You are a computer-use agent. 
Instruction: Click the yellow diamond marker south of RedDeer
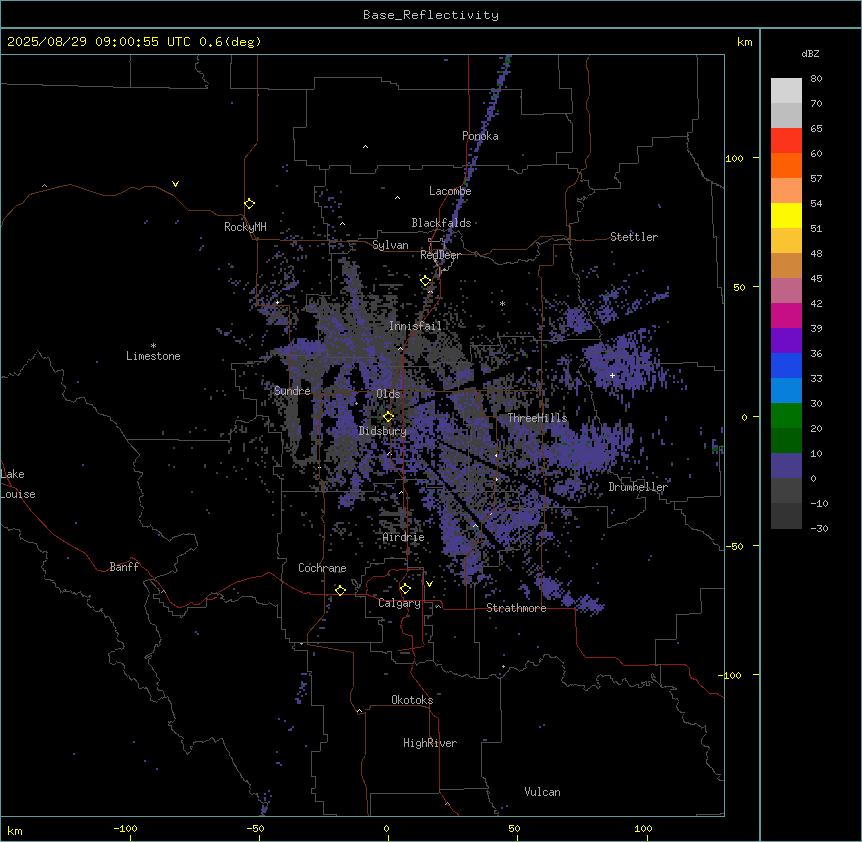coord(426,281)
